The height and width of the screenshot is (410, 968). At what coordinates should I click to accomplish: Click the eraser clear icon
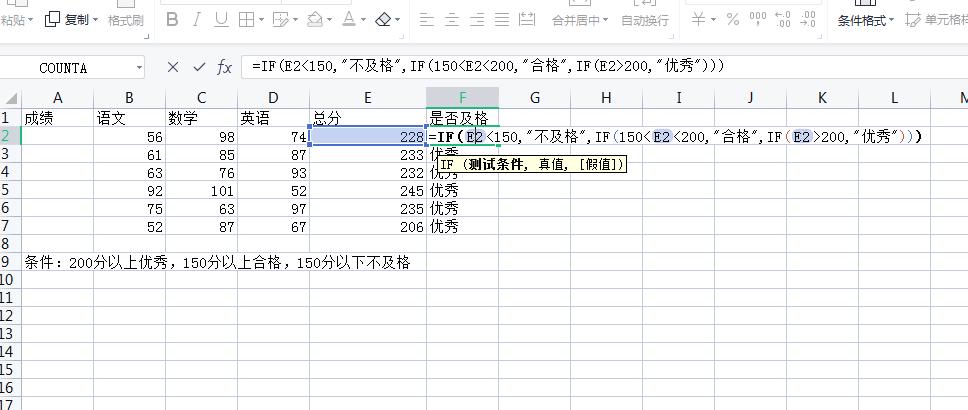coord(383,20)
